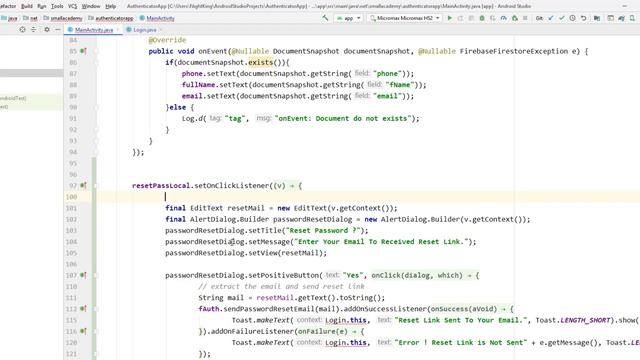This screenshot has width=640, height=360.
Task: Open the VCS menu
Action: (x=73, y=6)
